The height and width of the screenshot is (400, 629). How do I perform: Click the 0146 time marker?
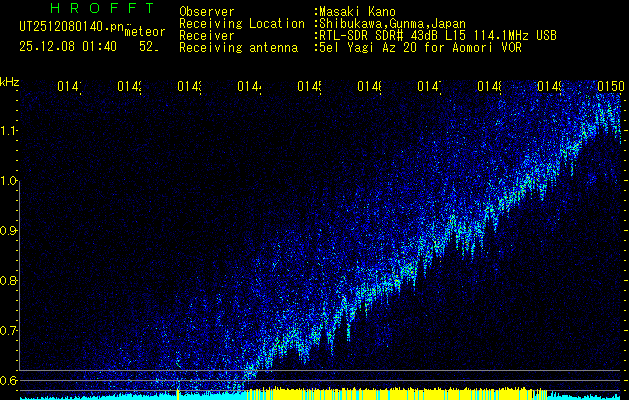pyautogui.click(x=369, y=86)
